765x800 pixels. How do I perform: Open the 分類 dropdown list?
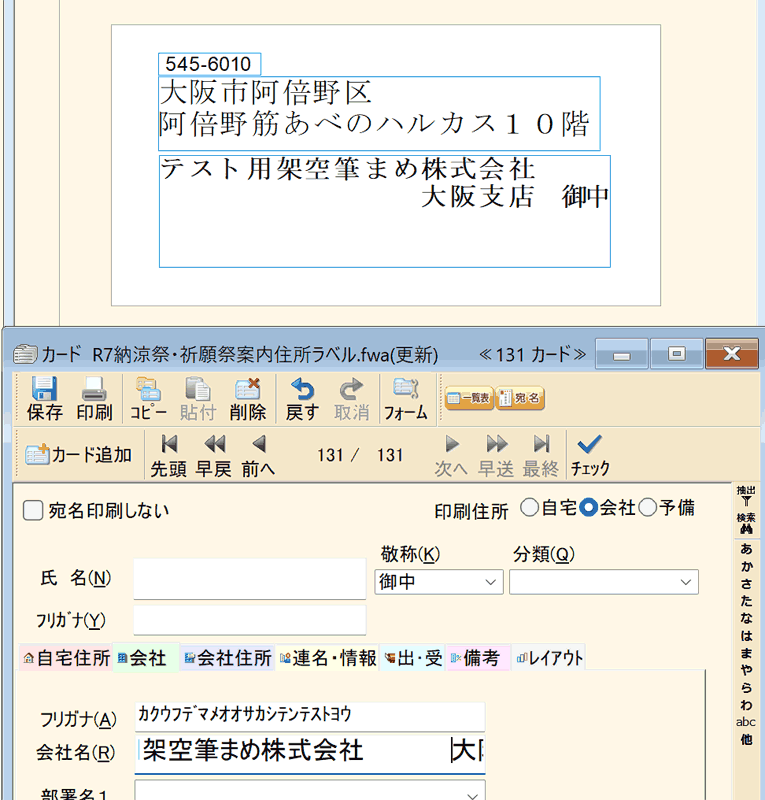pos(686,581)
